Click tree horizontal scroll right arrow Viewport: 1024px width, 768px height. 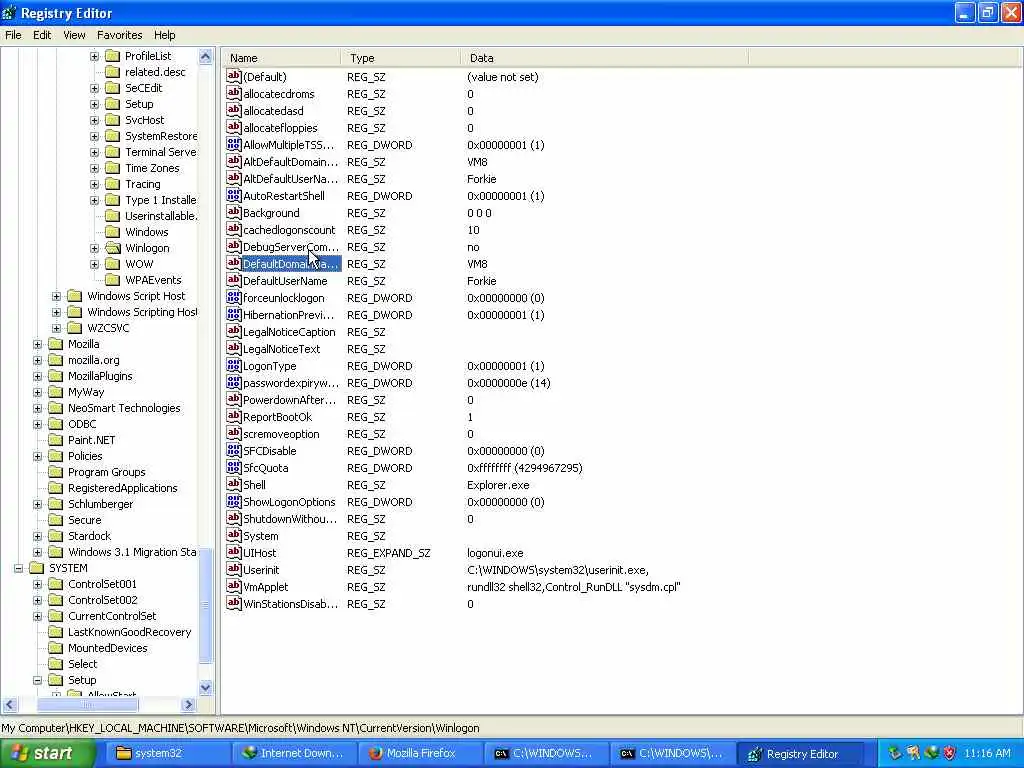click(189, 705)
